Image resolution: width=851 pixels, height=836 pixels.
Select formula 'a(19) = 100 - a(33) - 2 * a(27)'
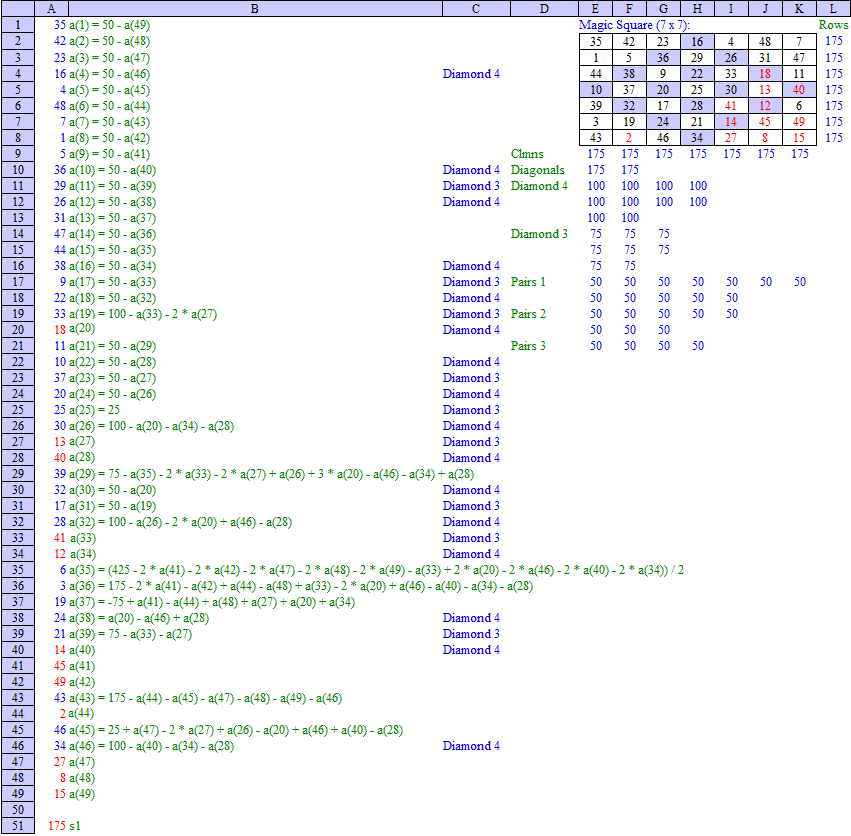143,314
